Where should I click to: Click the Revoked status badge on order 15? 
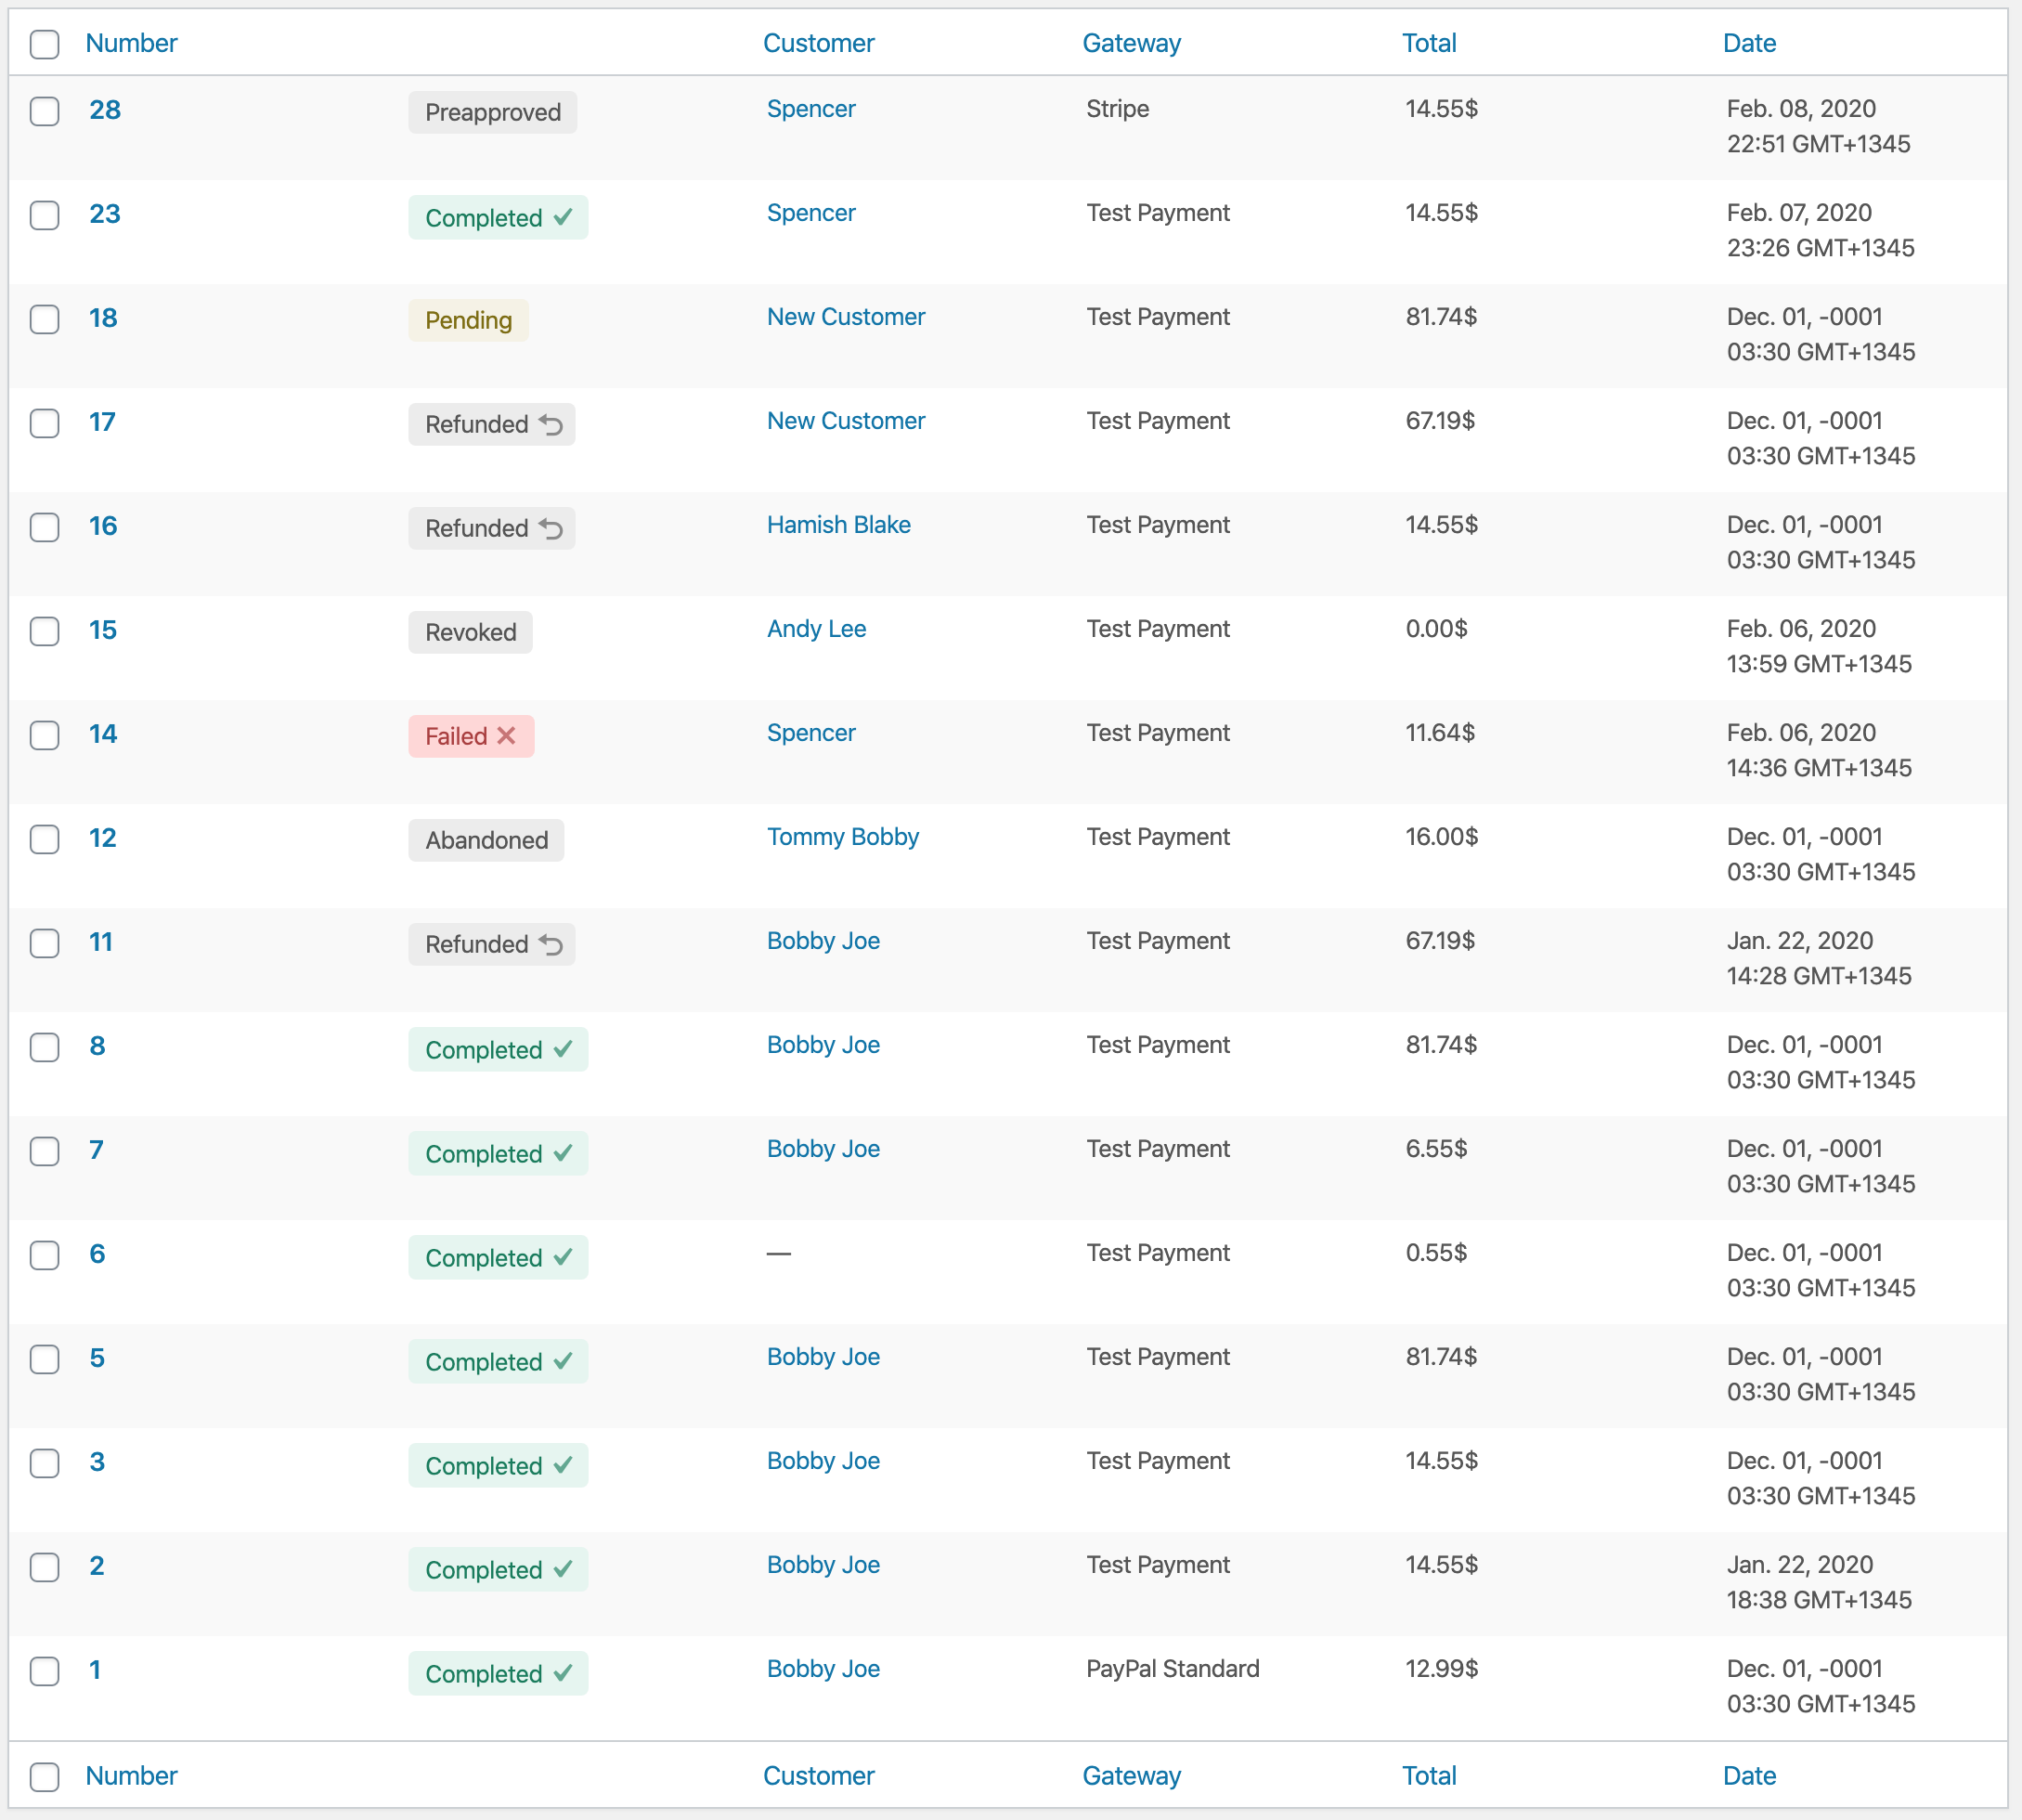[471, 632]
